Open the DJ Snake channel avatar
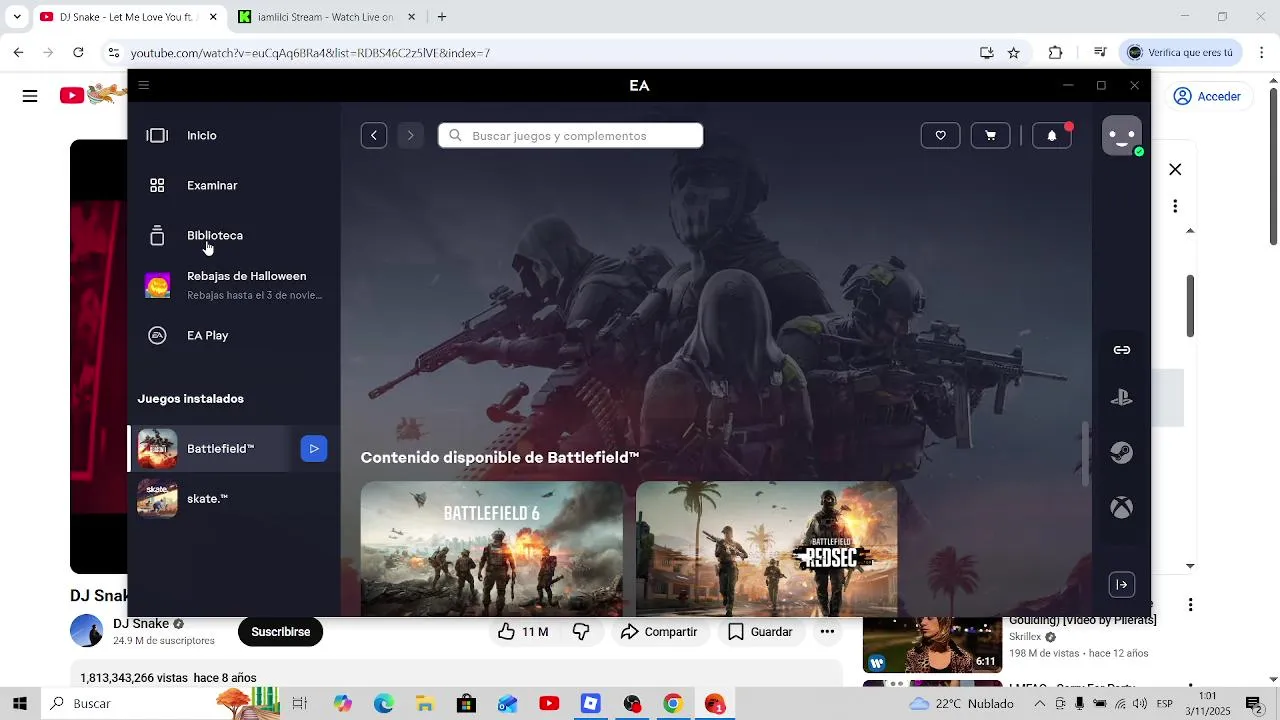 coord(86,632)
